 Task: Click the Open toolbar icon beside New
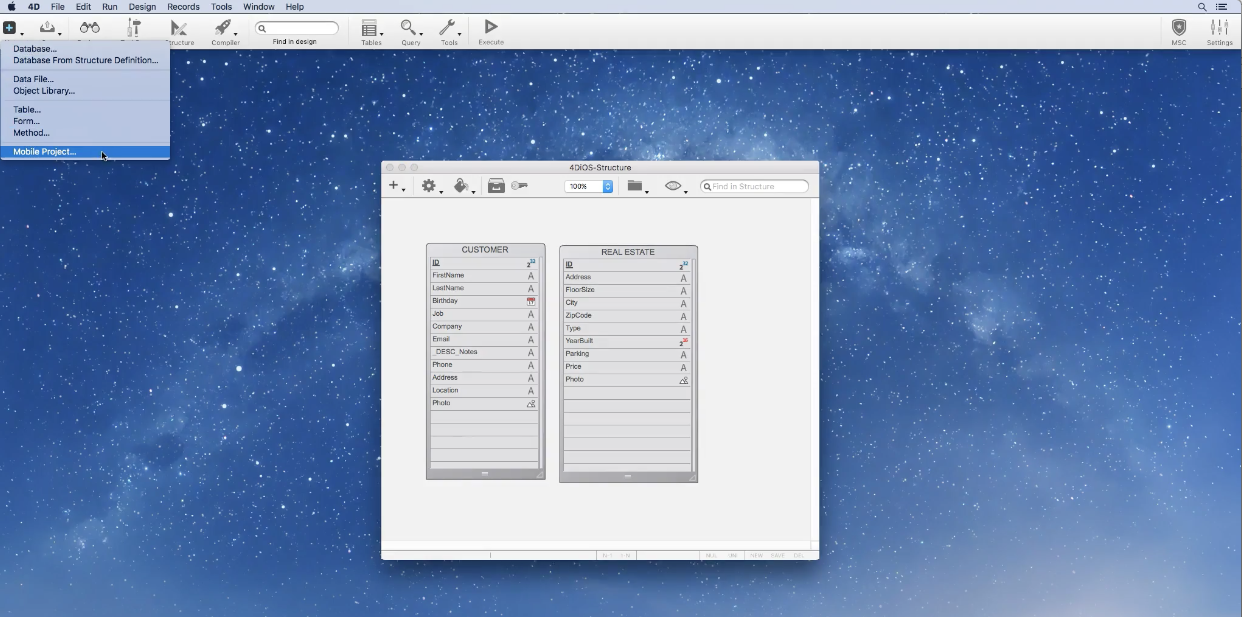47,28
